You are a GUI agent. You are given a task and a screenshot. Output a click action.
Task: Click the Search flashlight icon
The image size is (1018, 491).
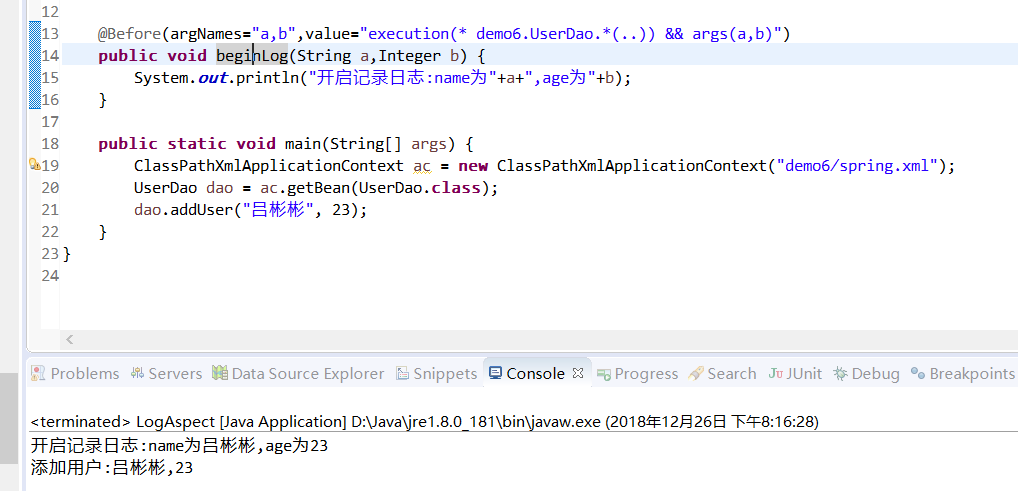(696, 373)
